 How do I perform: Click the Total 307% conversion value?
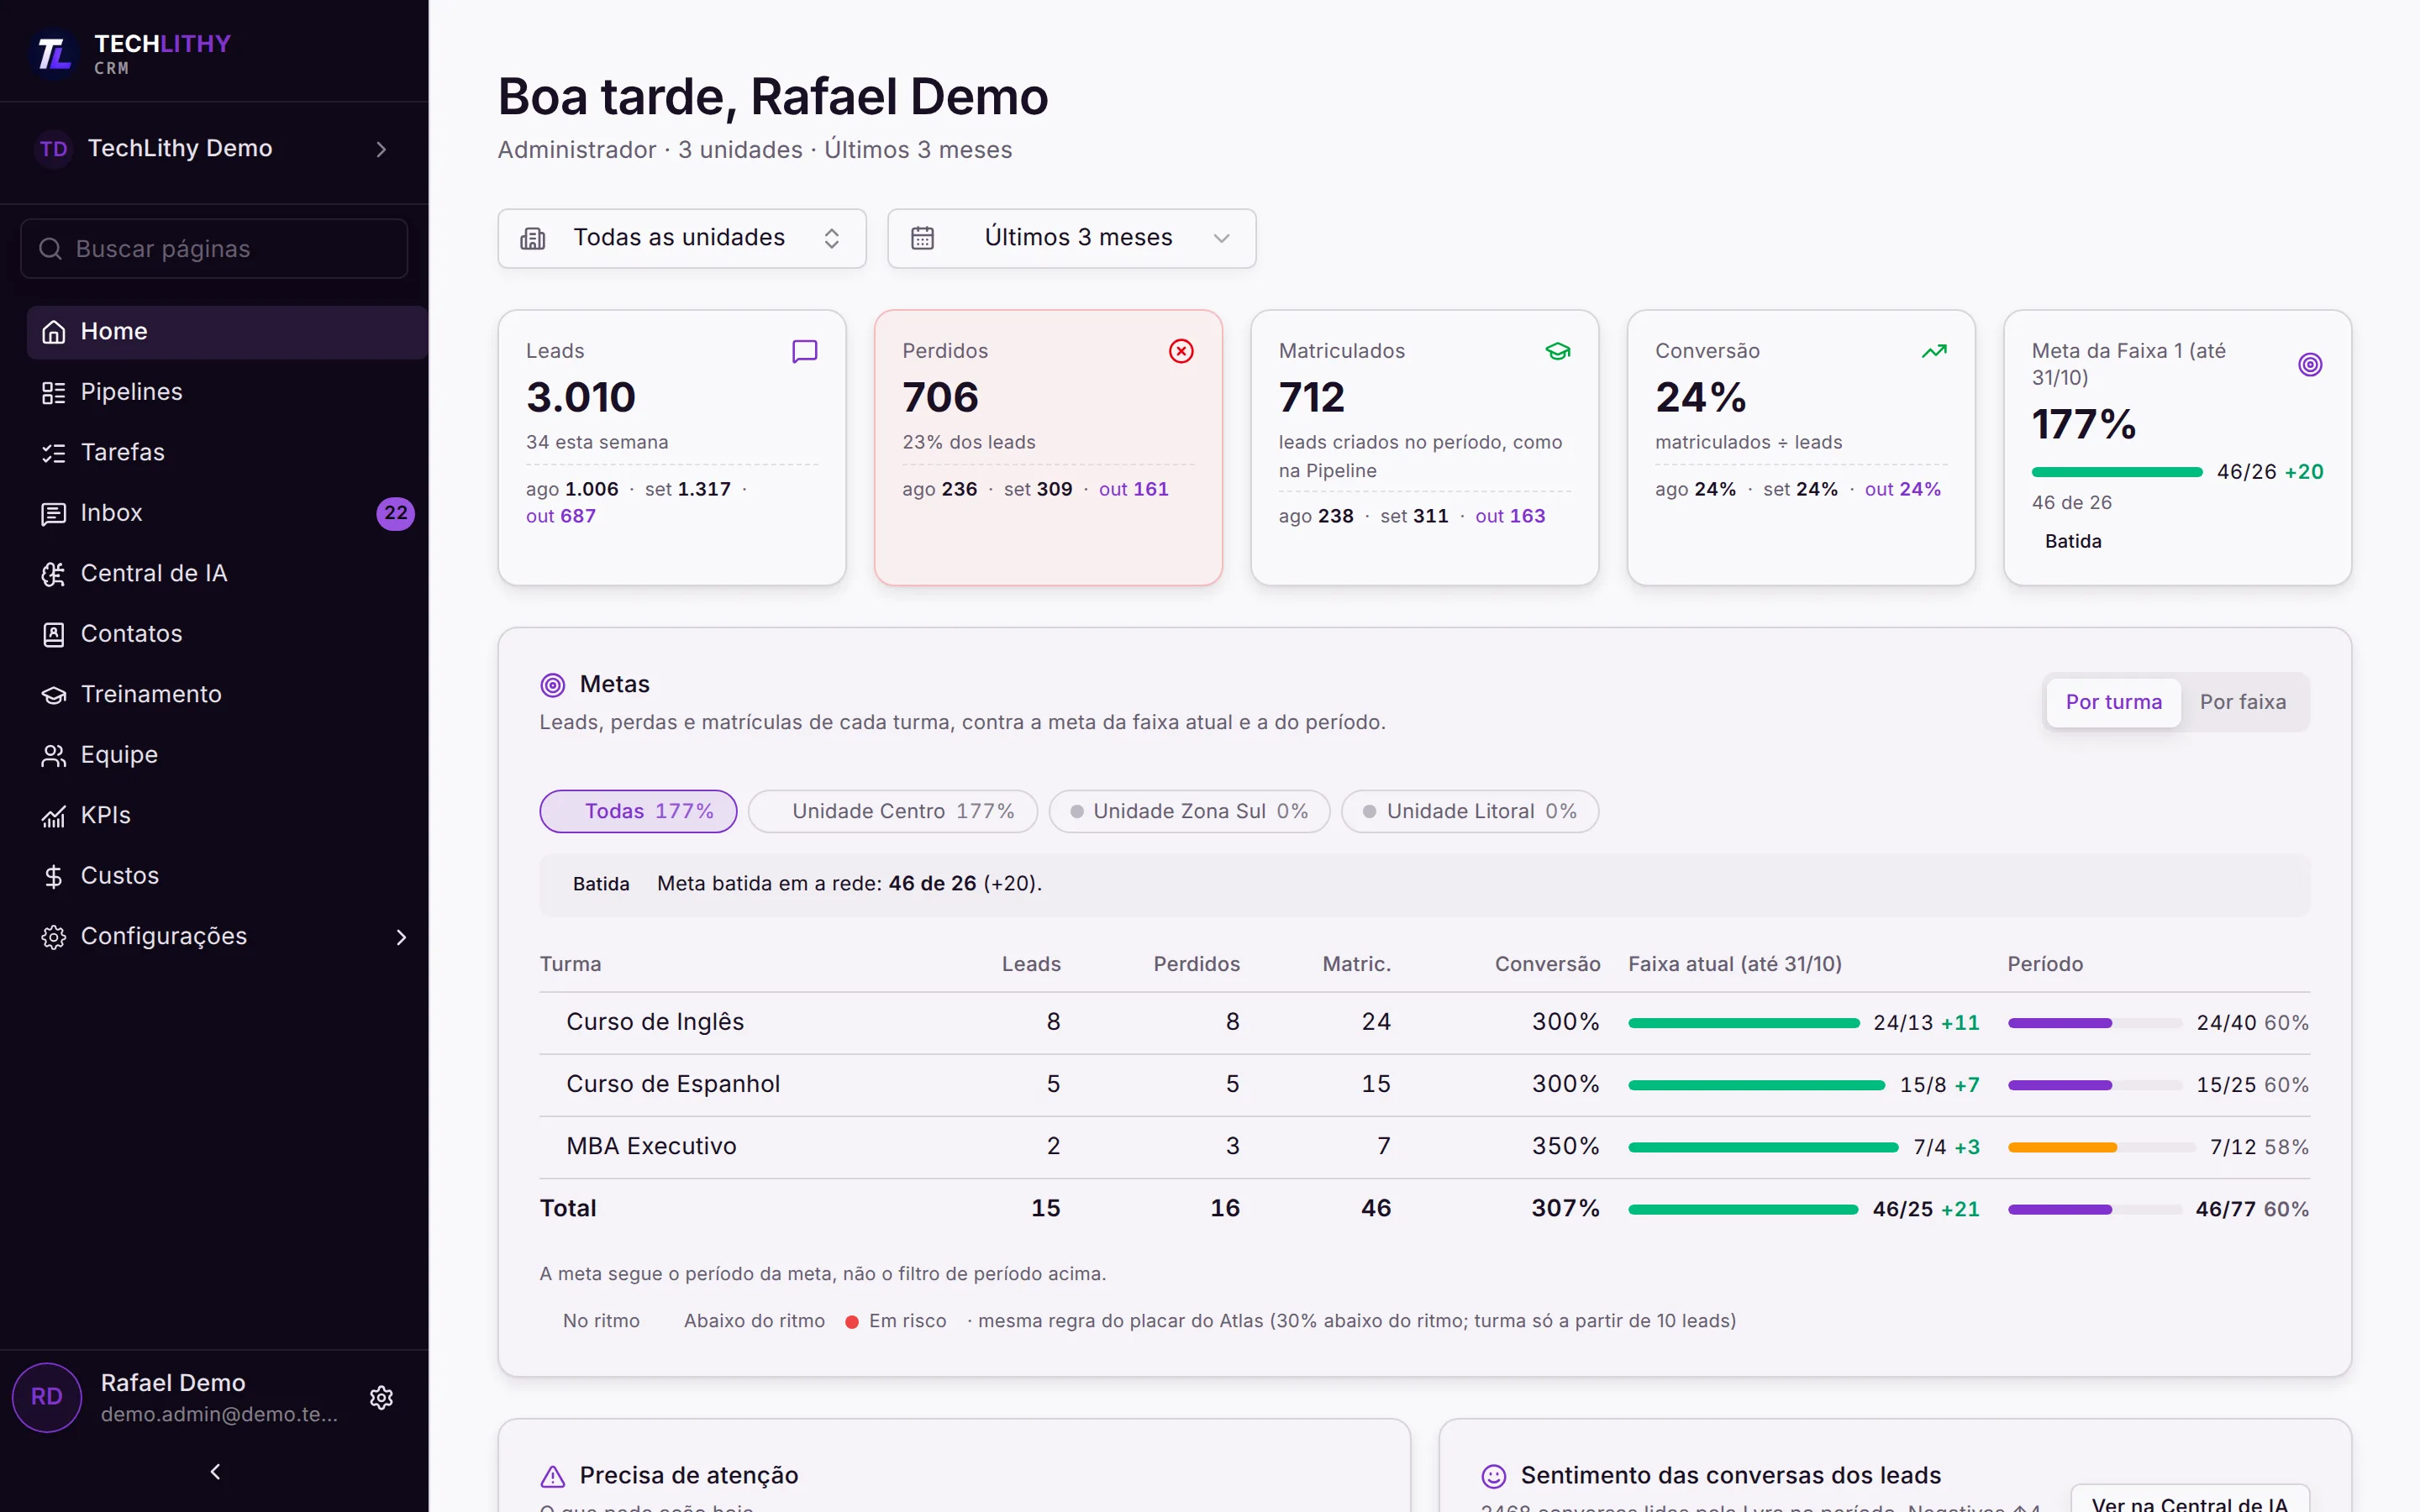click(1565, 1208)
